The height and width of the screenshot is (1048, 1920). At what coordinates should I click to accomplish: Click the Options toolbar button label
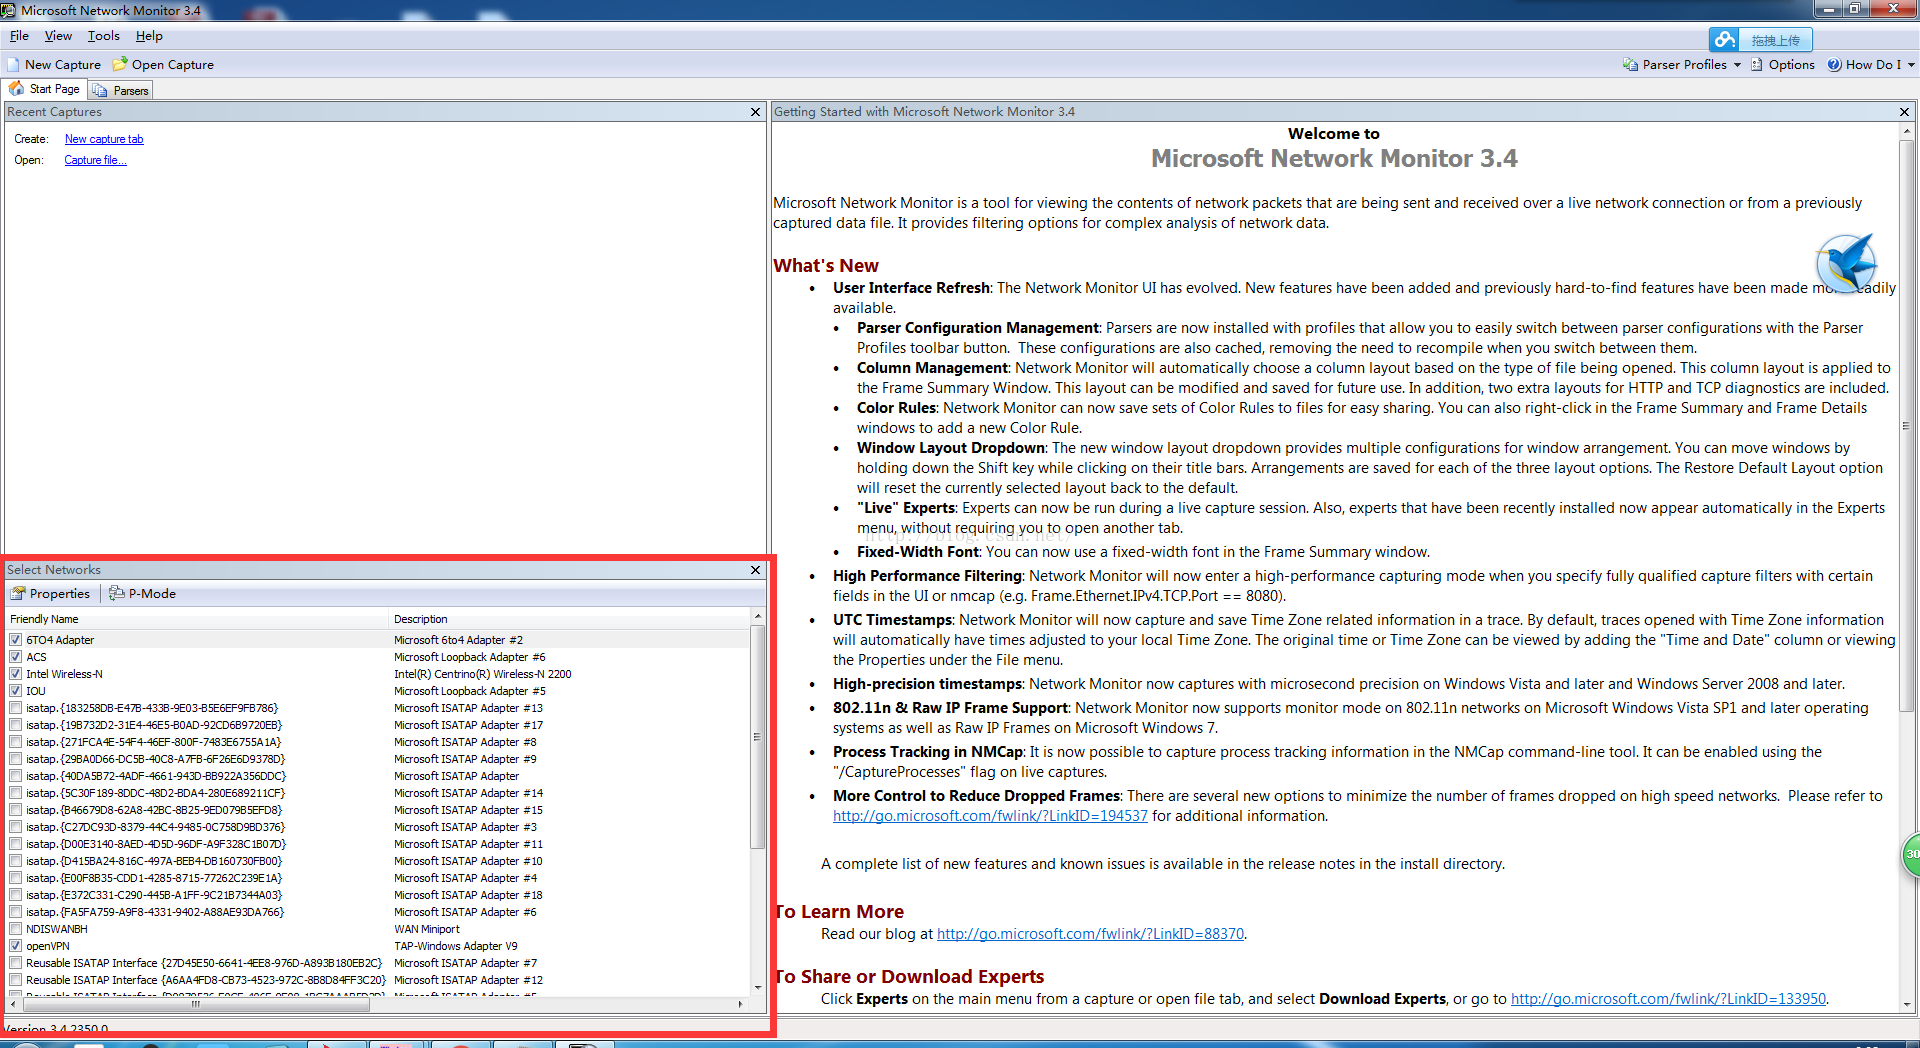click(x=1791, y=65)
